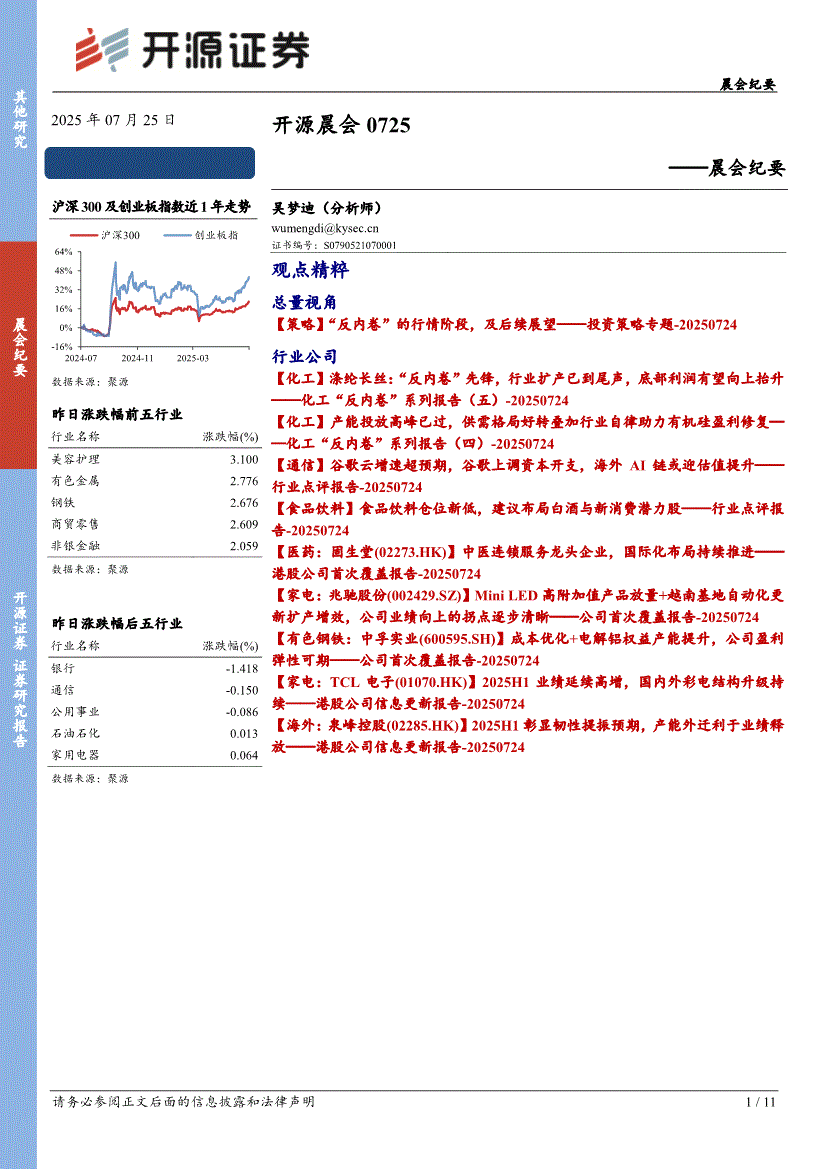Click the 通信 row in the bottom-five table
Image resolution: width=826 pixels, height=1169 pixels.
point(155,690)
